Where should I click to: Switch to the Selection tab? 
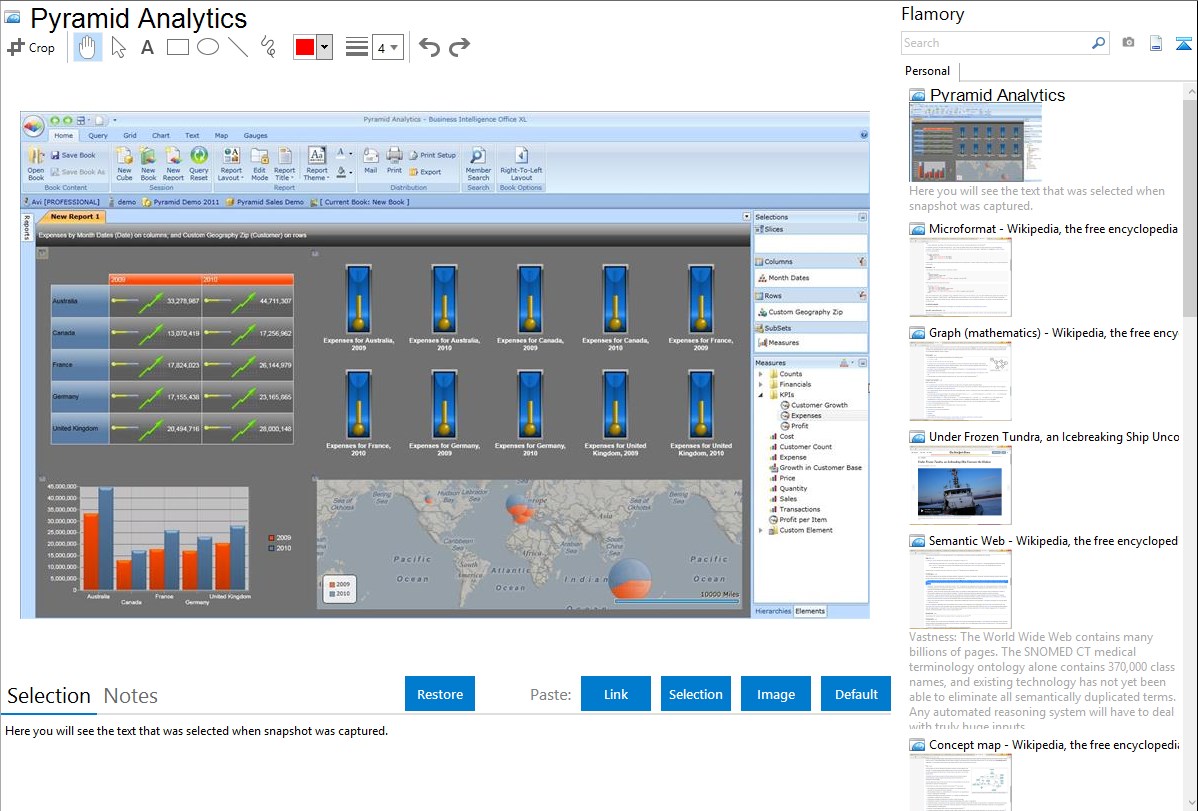(x=49, y=696)
